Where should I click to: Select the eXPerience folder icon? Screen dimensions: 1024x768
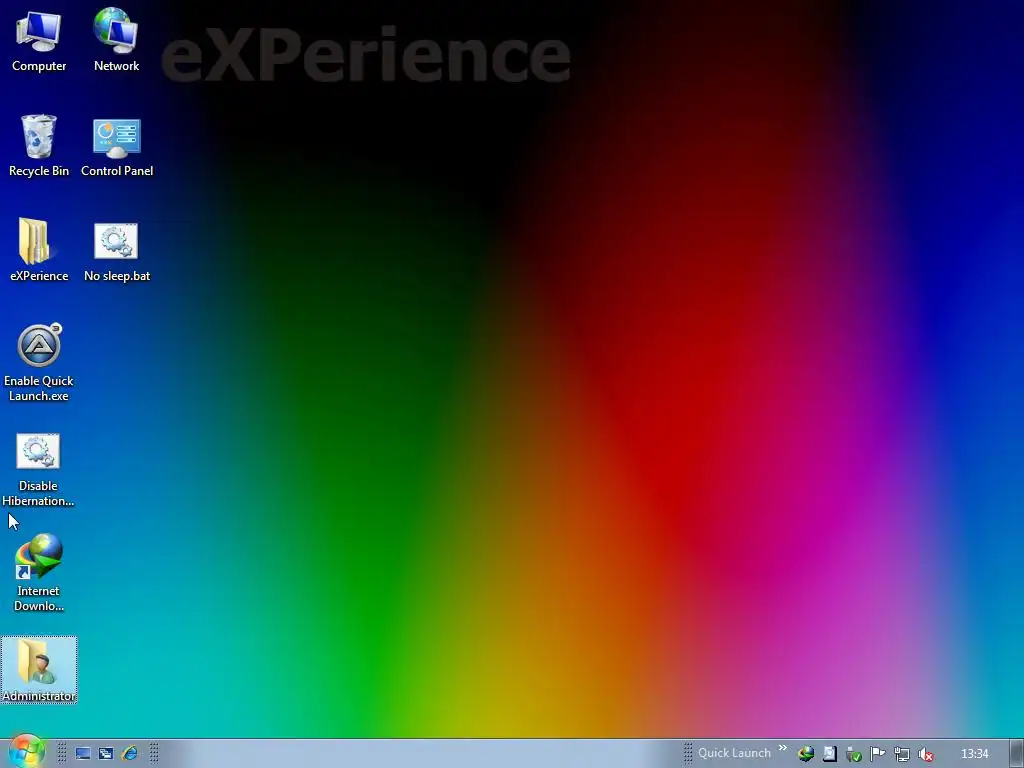tap(39, 249)
